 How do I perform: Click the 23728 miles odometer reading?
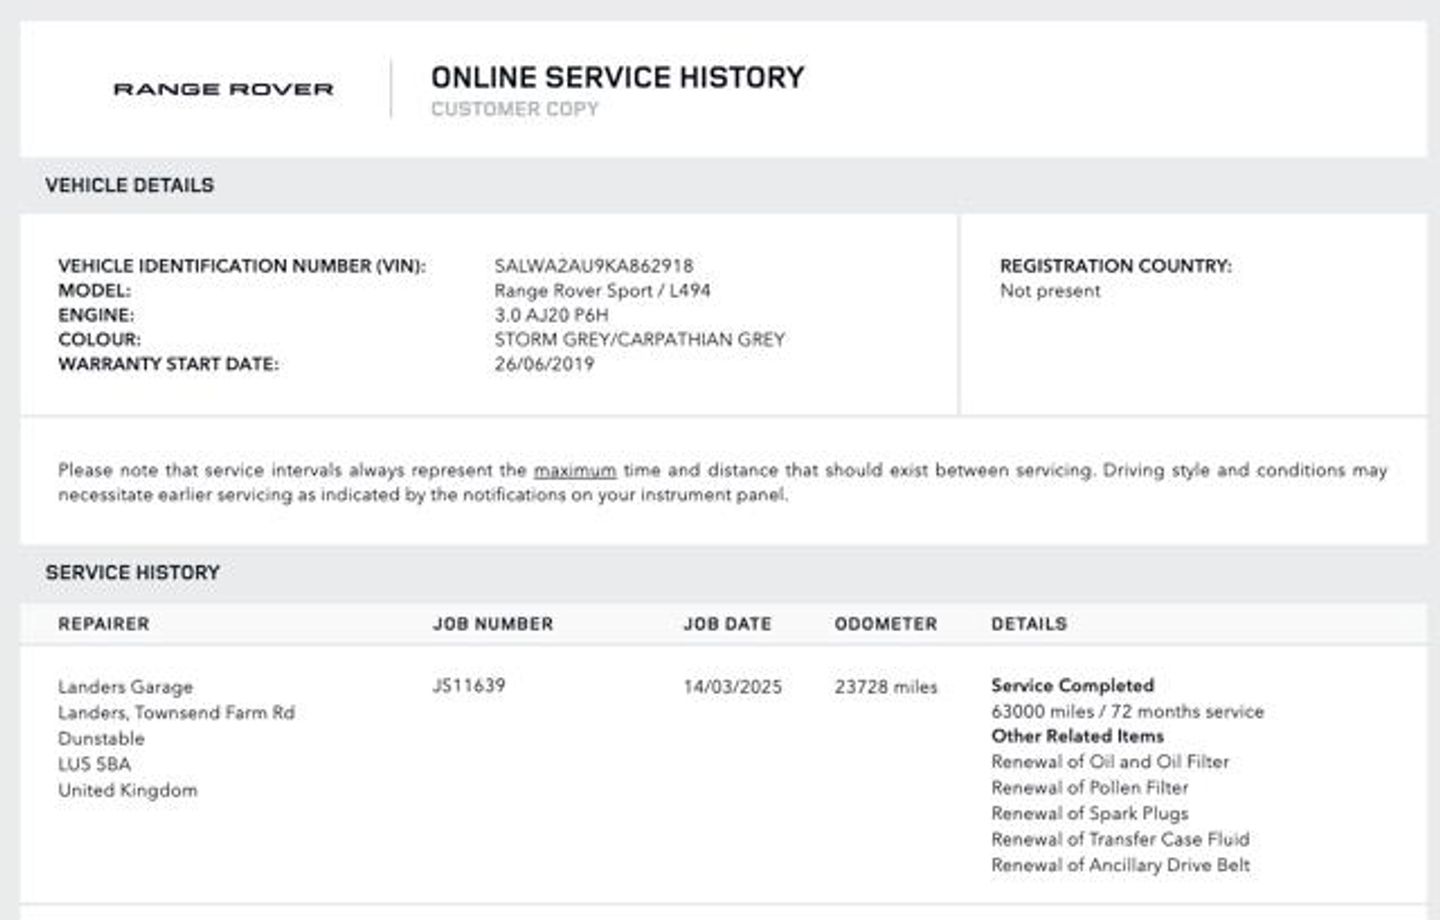885,687
